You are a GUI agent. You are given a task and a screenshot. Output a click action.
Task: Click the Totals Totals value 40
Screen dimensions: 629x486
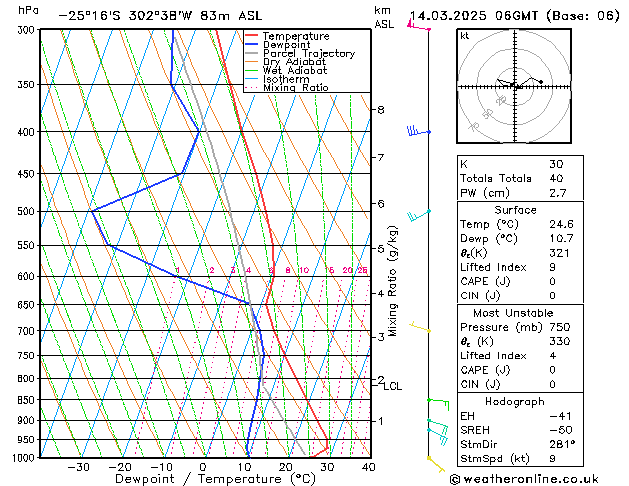coord(556,178)
